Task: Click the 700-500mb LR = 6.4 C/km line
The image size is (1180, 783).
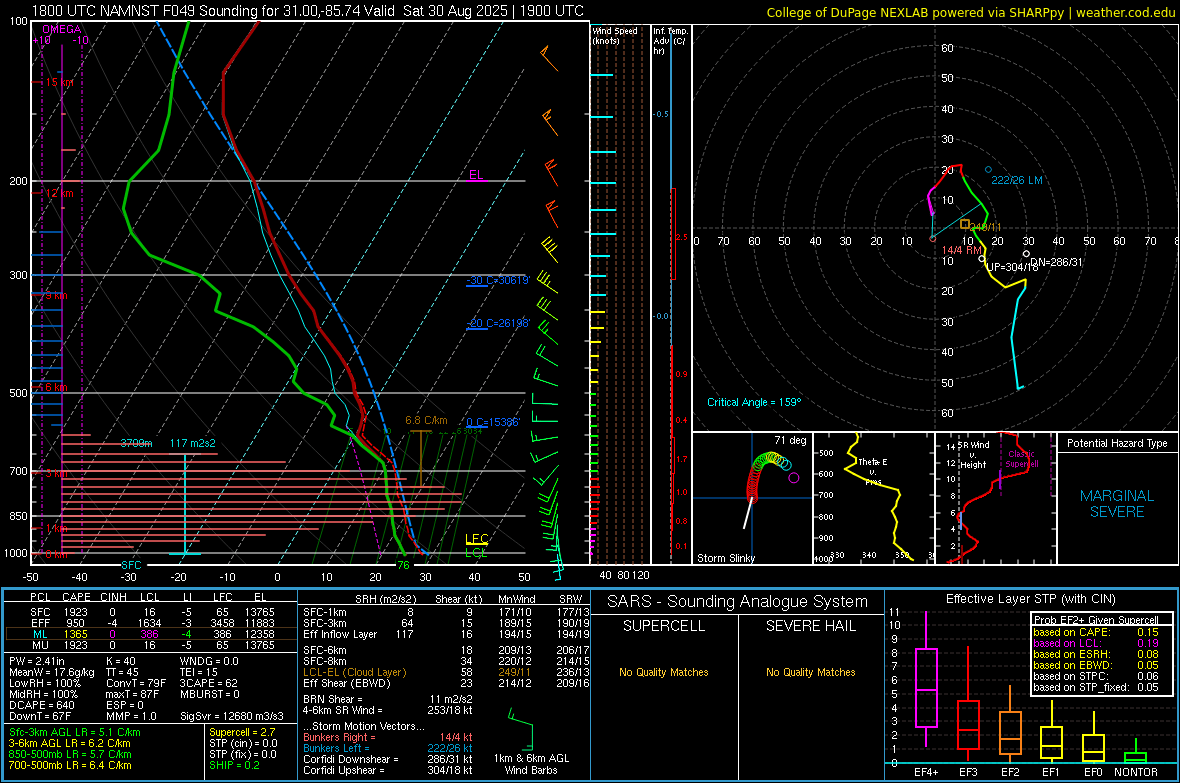Action: tap(70, 765)
